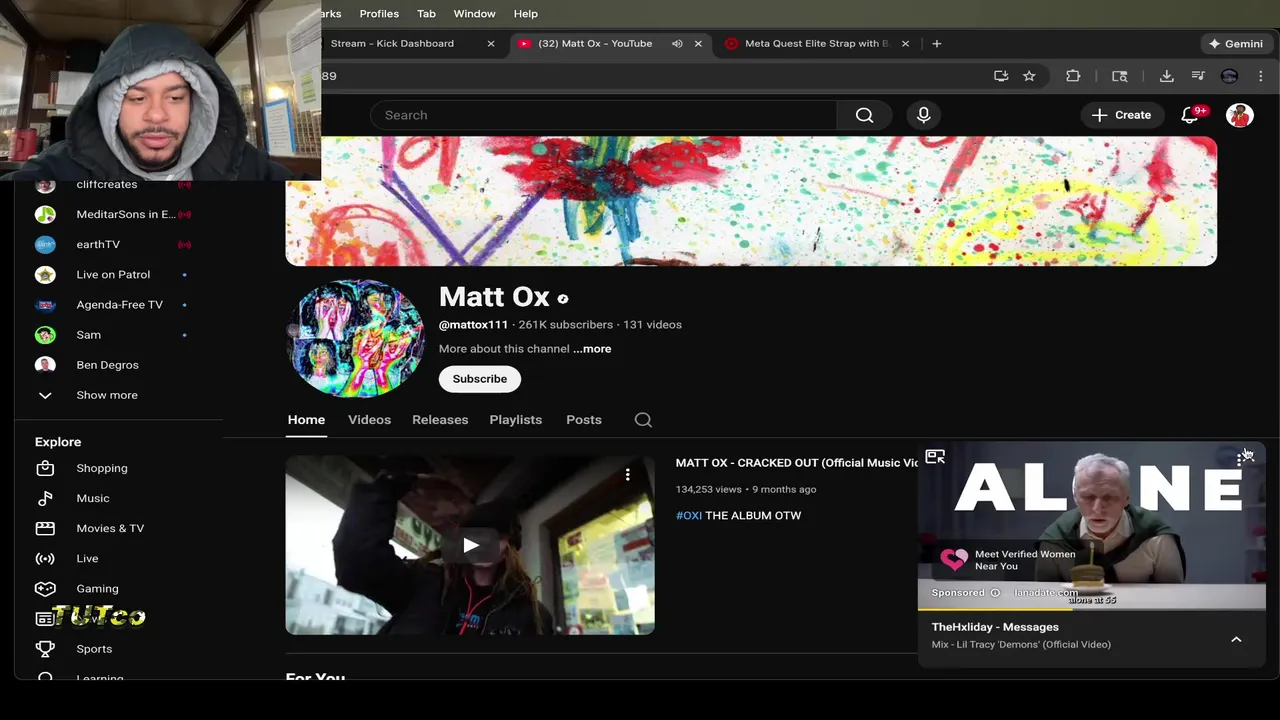Open Movies & TV in Explore
The width and height of the screenshot is (1280, 720).
point(110,528)
